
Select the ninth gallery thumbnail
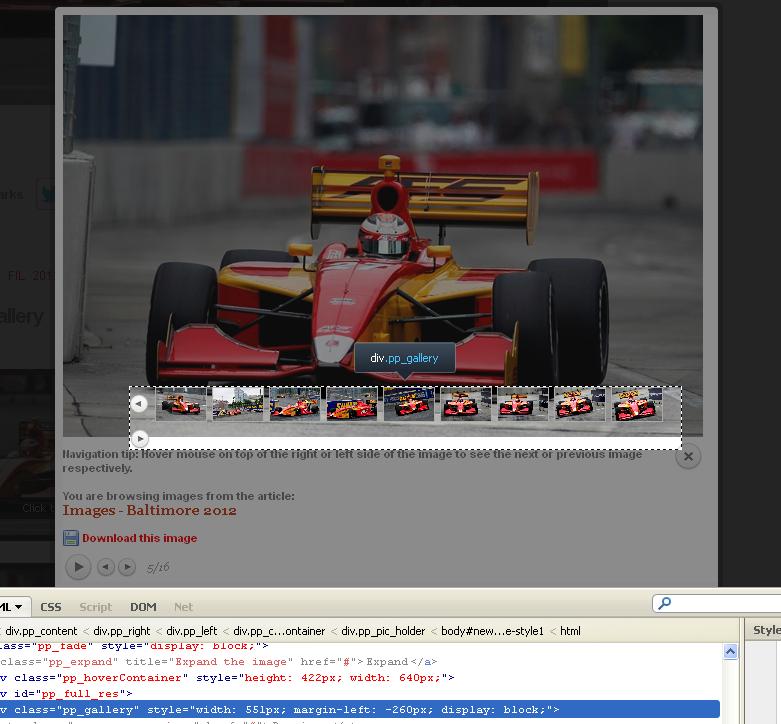pyautogui.click(x=637, y=404)
